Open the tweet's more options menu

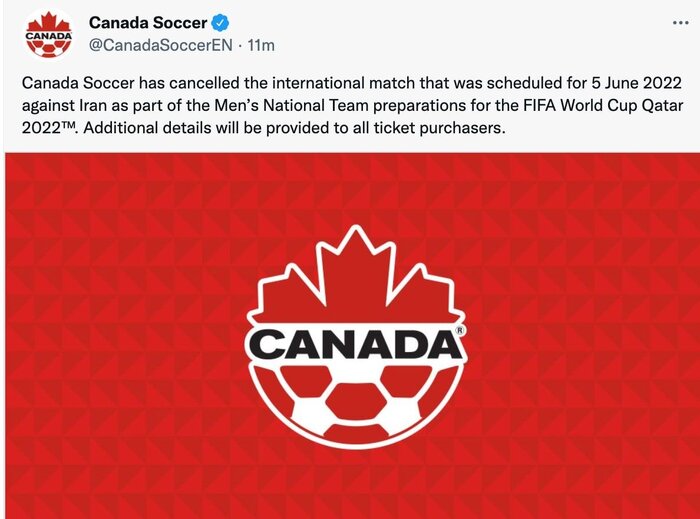679,22
